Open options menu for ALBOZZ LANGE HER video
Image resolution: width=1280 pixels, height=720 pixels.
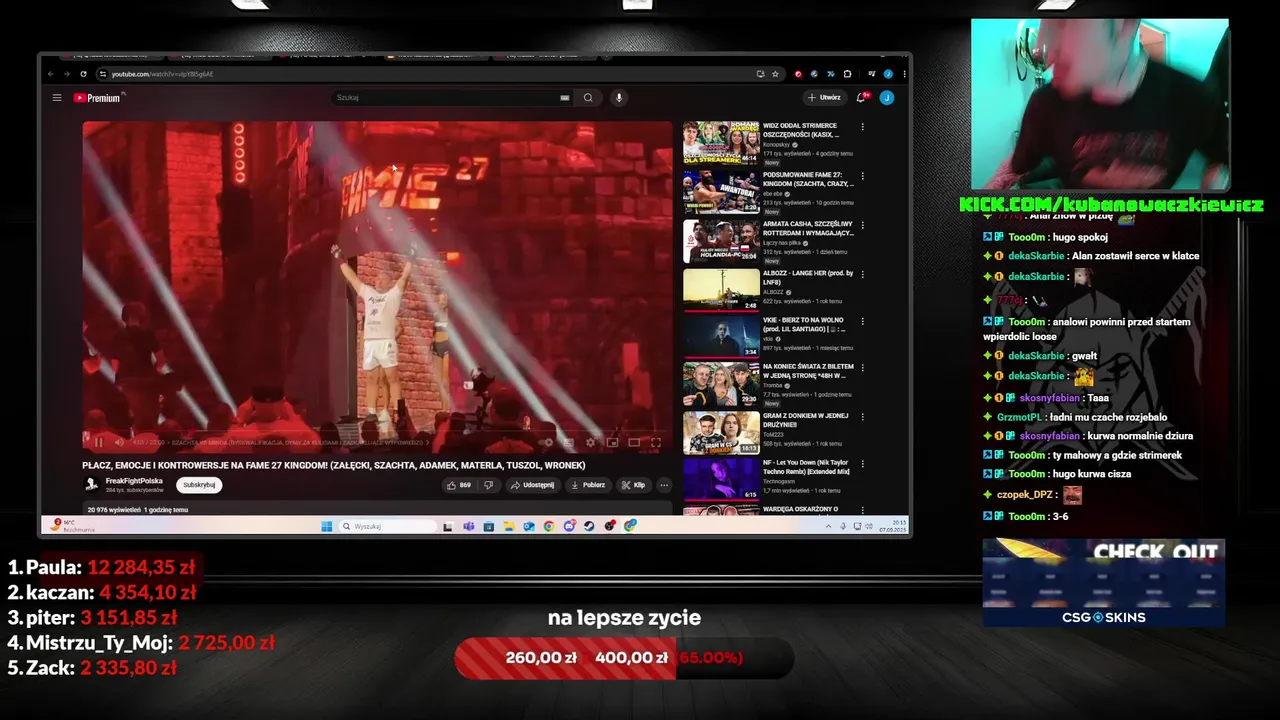point(862,273)
